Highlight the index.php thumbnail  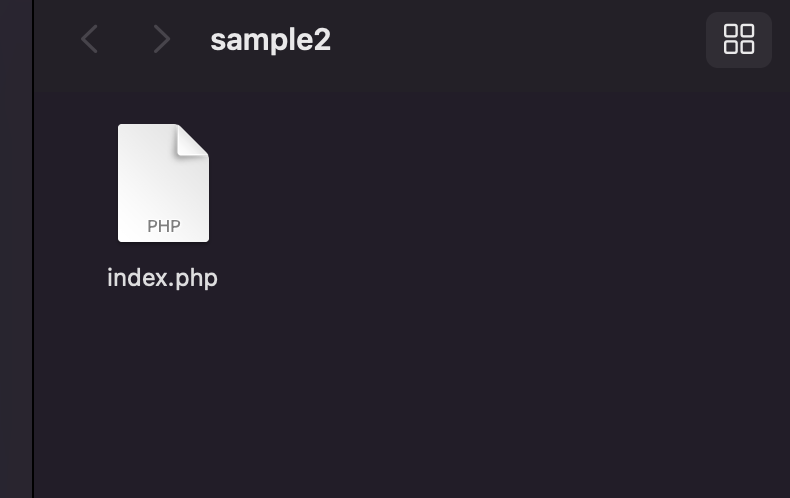163,183
